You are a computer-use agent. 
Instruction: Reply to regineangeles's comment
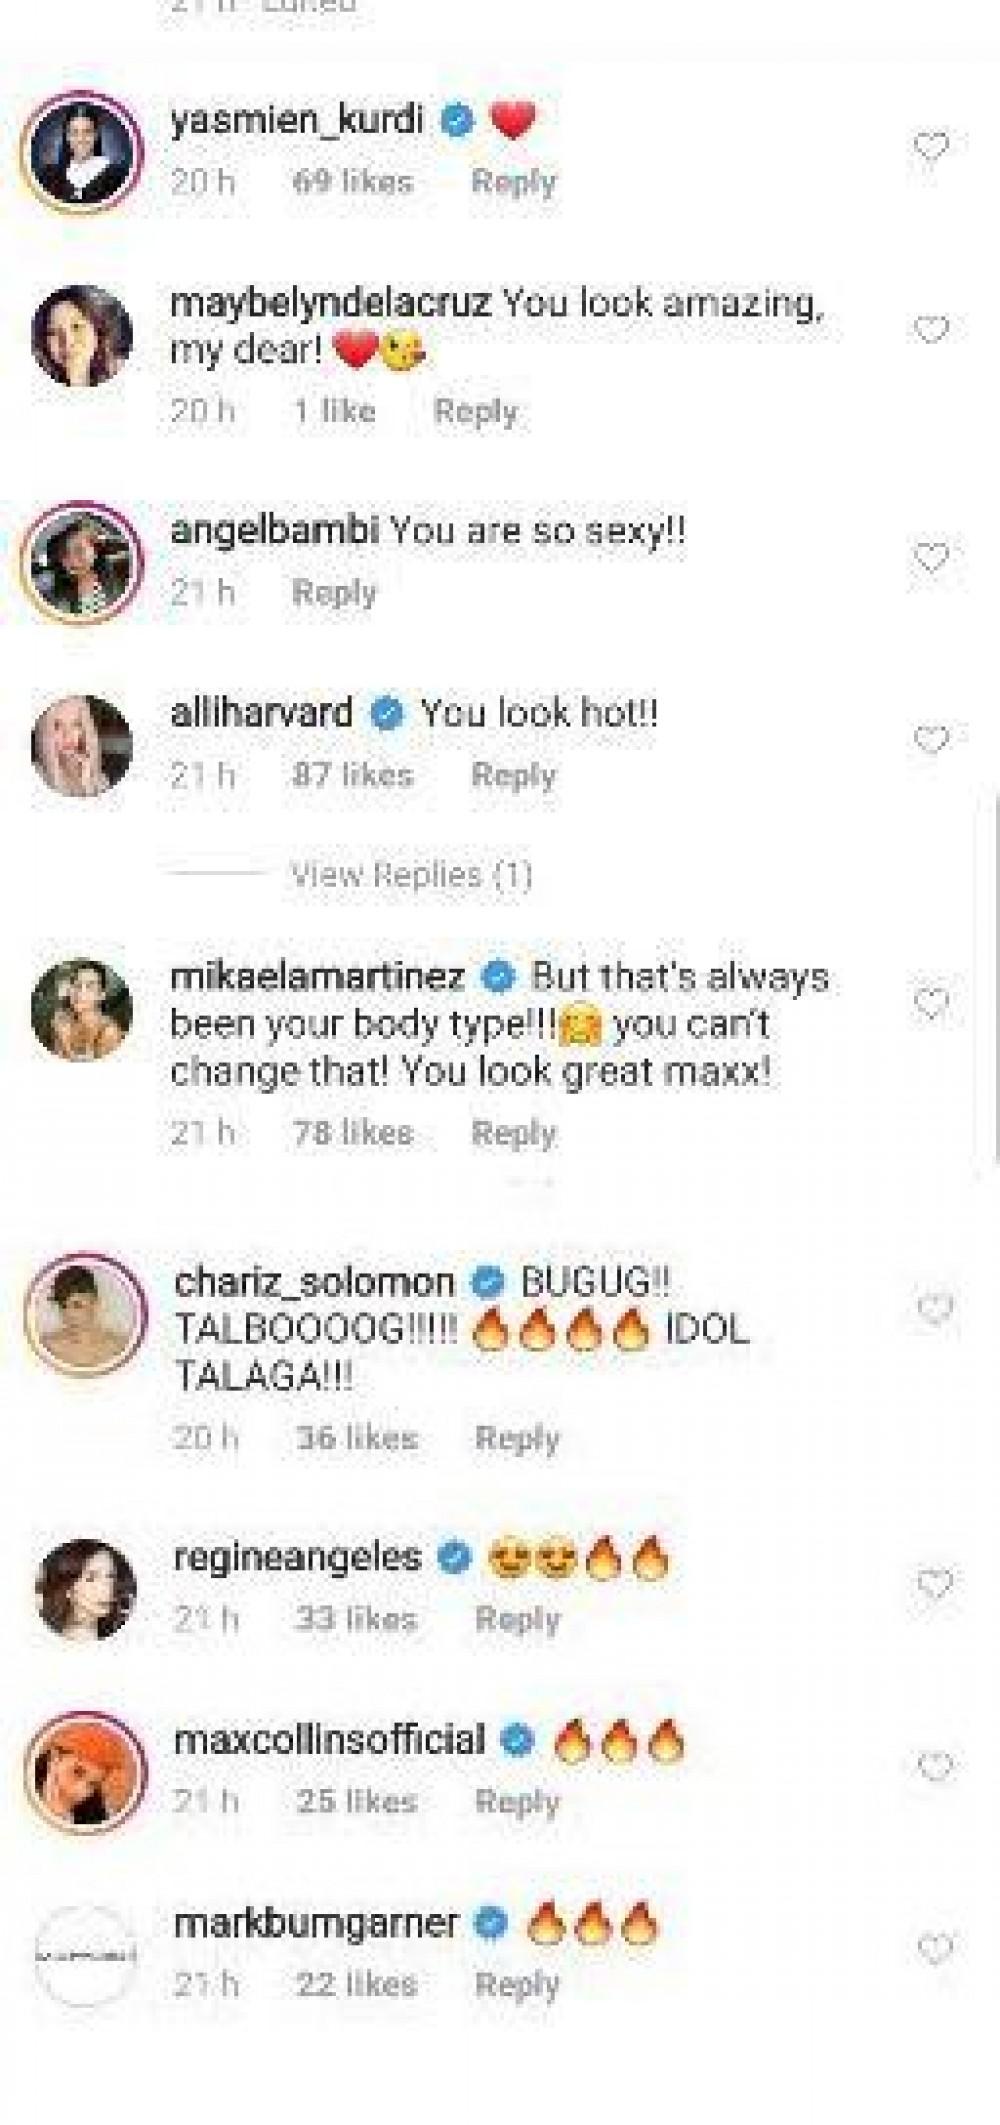click(517, 1619)
